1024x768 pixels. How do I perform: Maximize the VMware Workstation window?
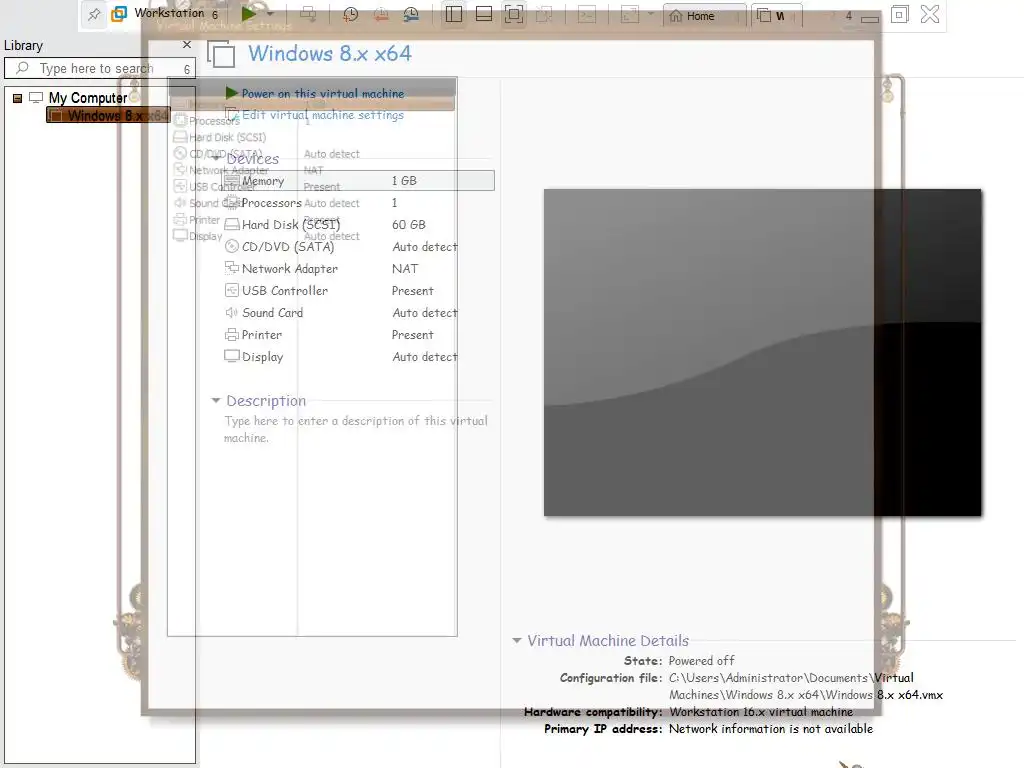[899, 14]
